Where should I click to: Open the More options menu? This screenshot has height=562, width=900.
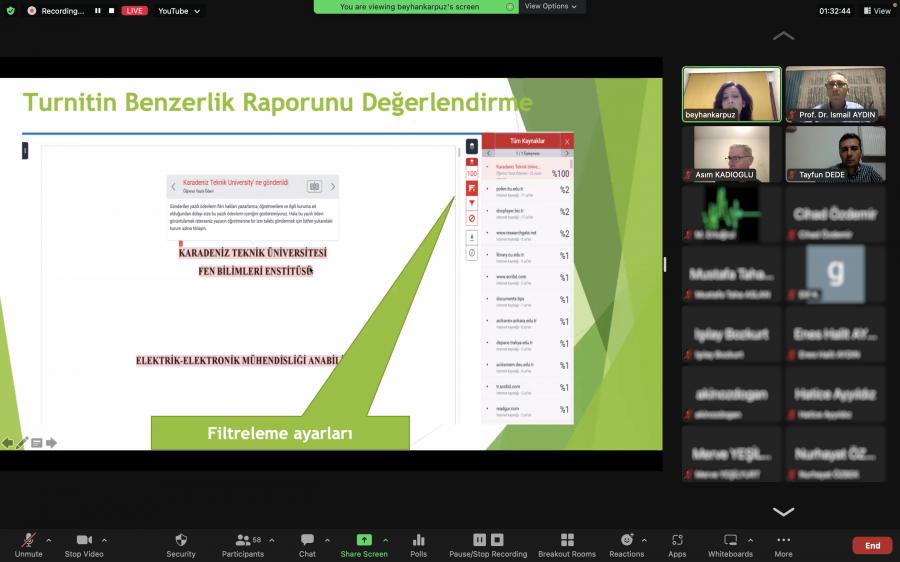[783, 545]
